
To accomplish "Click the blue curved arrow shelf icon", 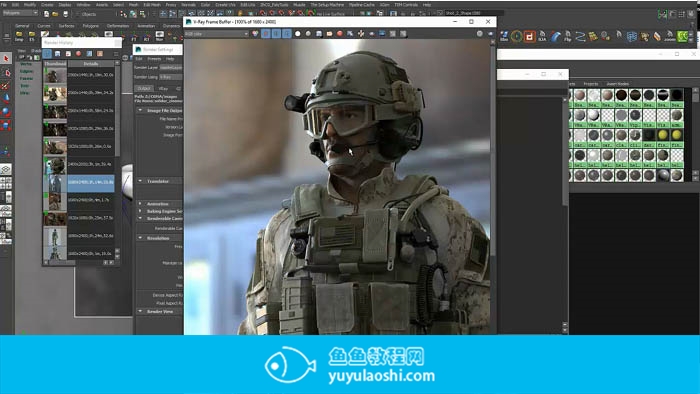I will coord(555,37).
